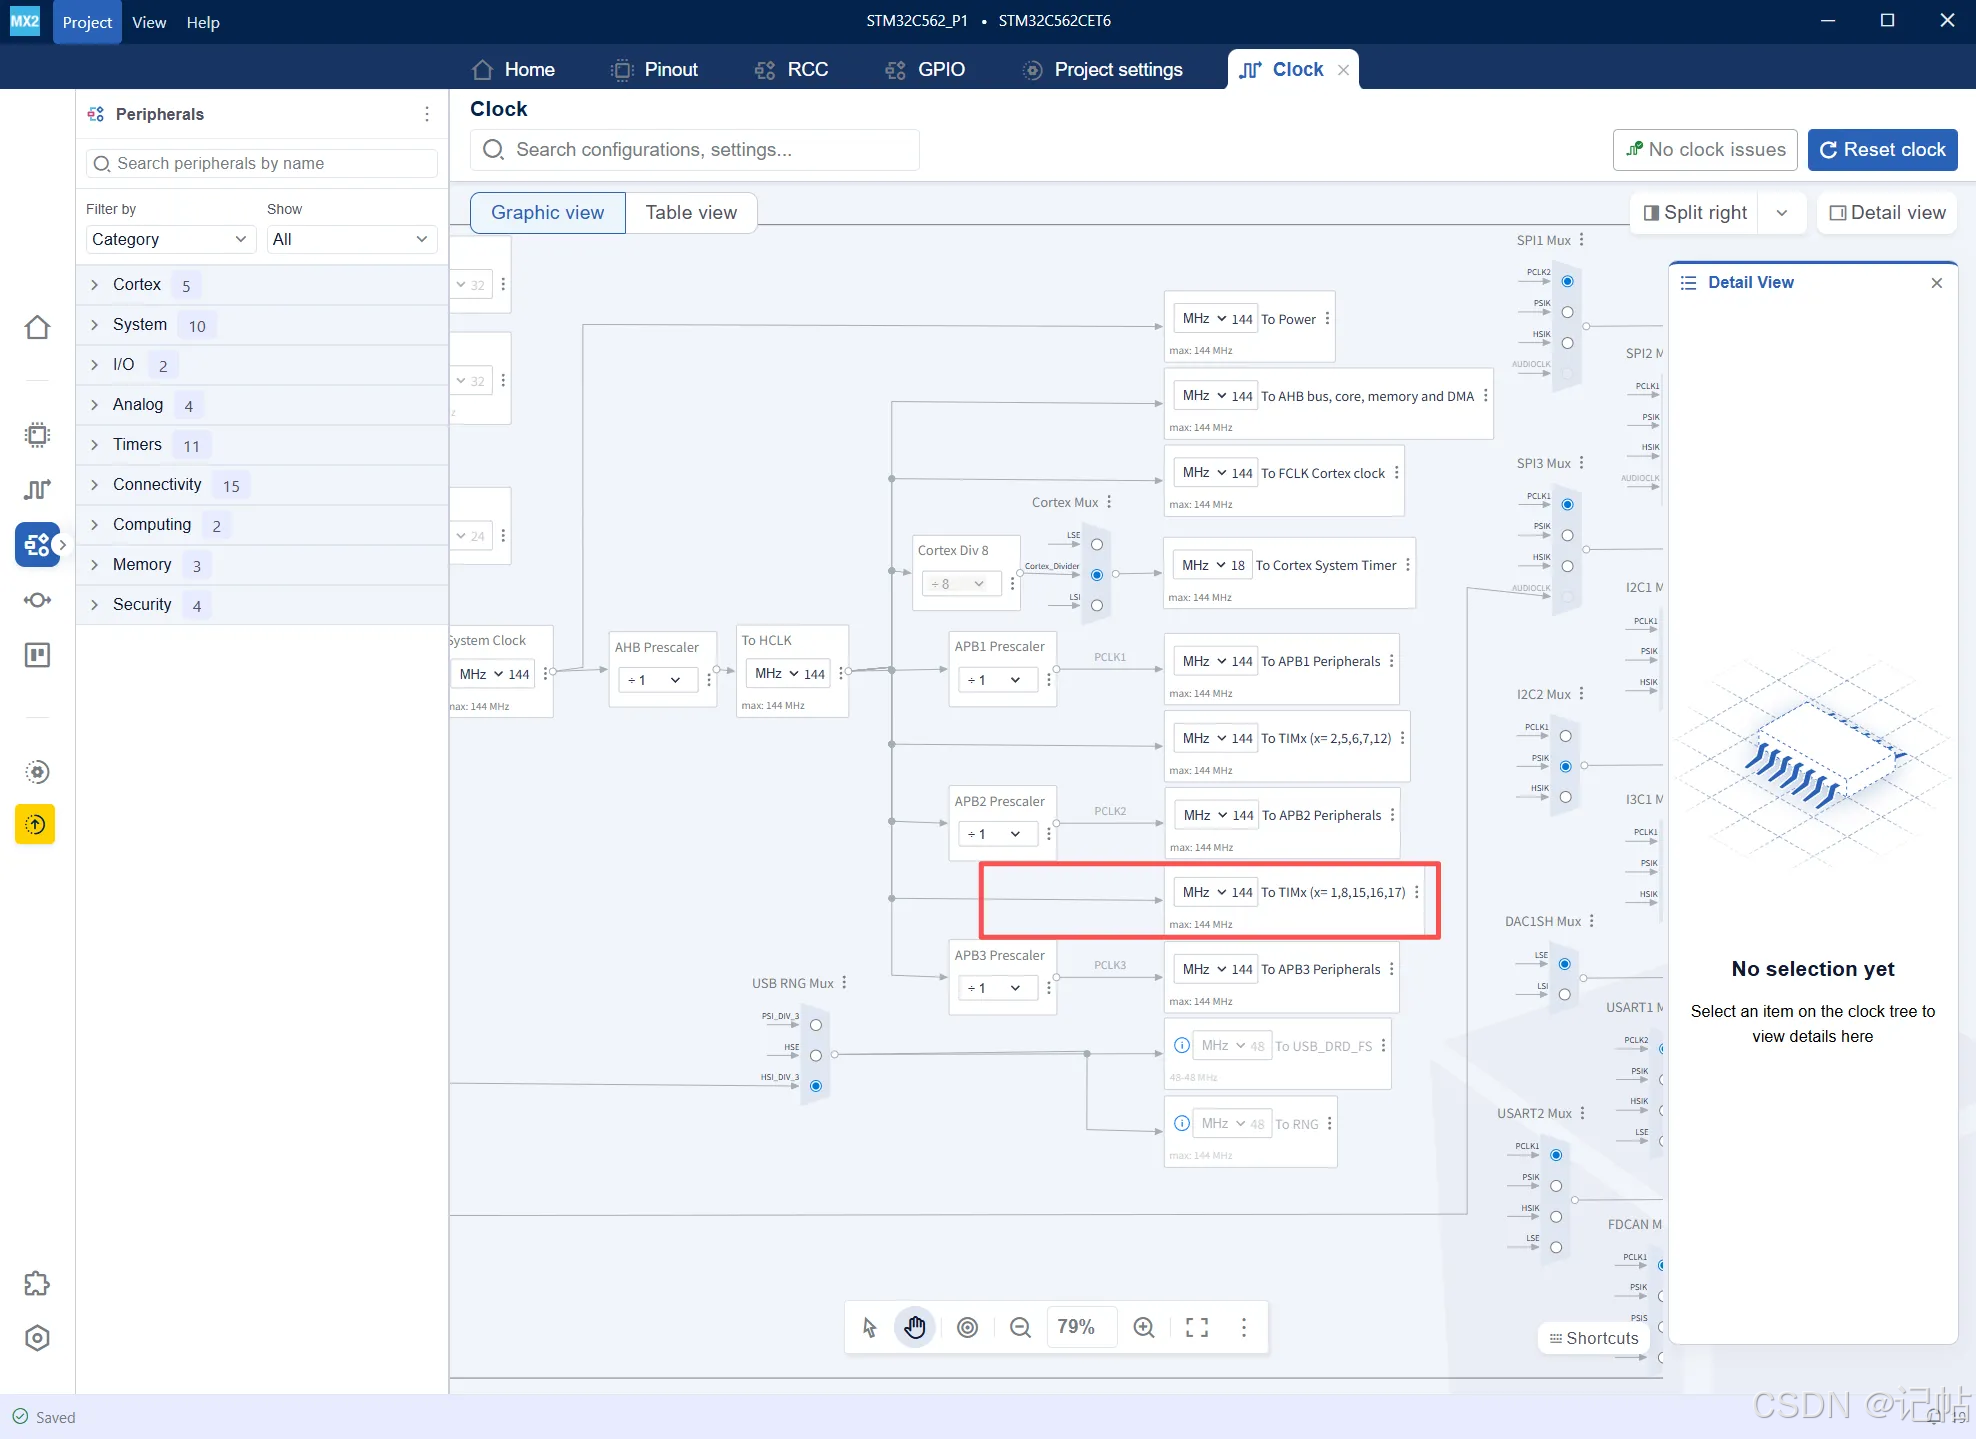Viewport: 1976px width, 1439px height.
Task: Select LSI input on DAC1SH Mux
Action: [x=1564, y=995]
